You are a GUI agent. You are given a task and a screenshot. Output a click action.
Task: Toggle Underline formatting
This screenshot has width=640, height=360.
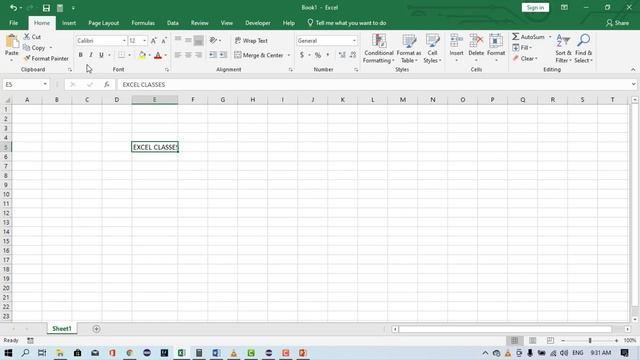[x=101, y=55]
